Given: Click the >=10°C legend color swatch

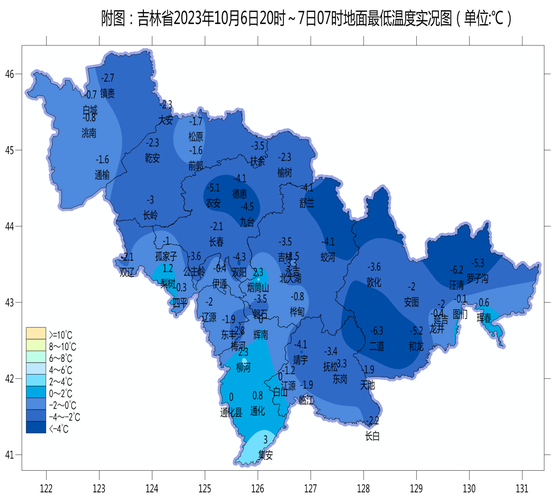Looking at the screenshot, I should click(36, 334).
